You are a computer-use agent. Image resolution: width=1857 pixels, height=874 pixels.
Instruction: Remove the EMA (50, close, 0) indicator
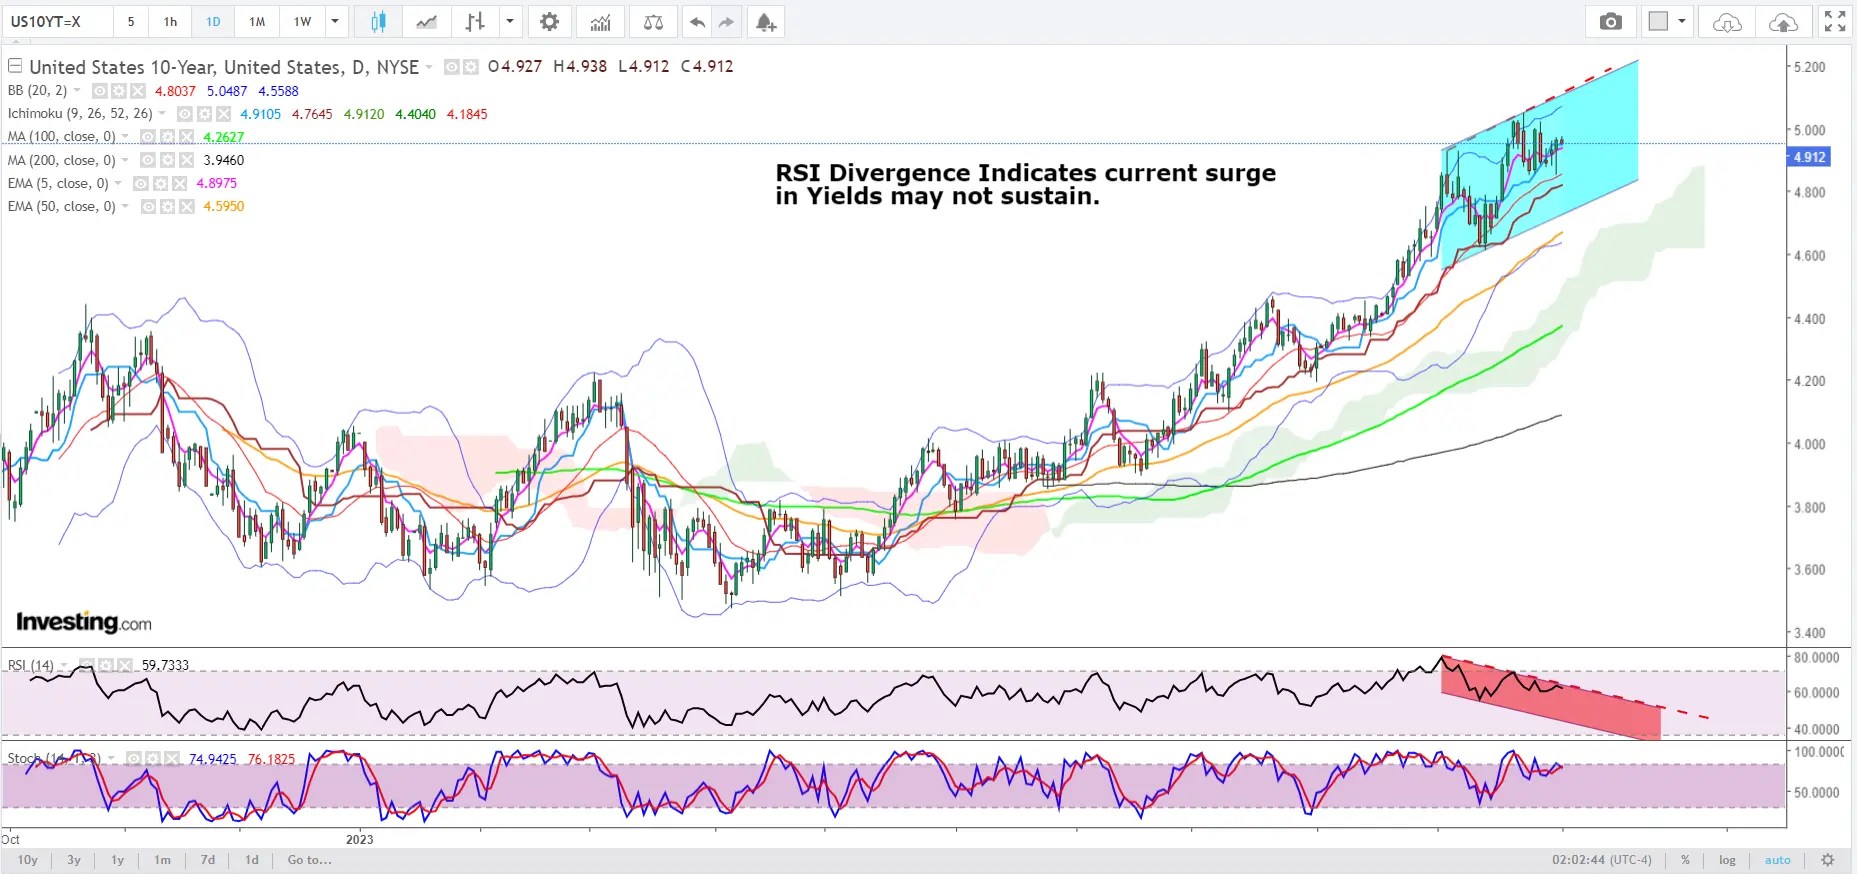pos(187,206)
